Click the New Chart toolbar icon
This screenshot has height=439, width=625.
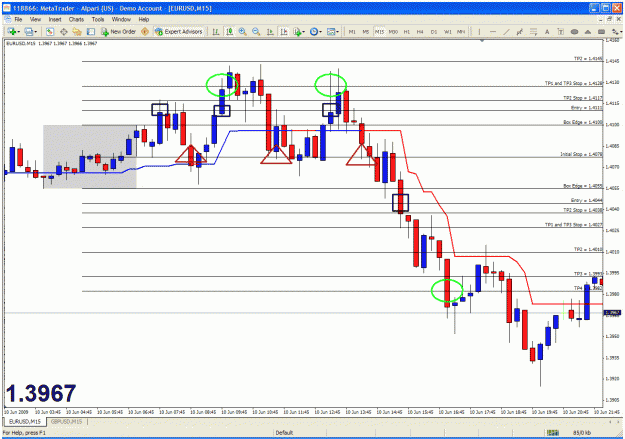point(11,31)
